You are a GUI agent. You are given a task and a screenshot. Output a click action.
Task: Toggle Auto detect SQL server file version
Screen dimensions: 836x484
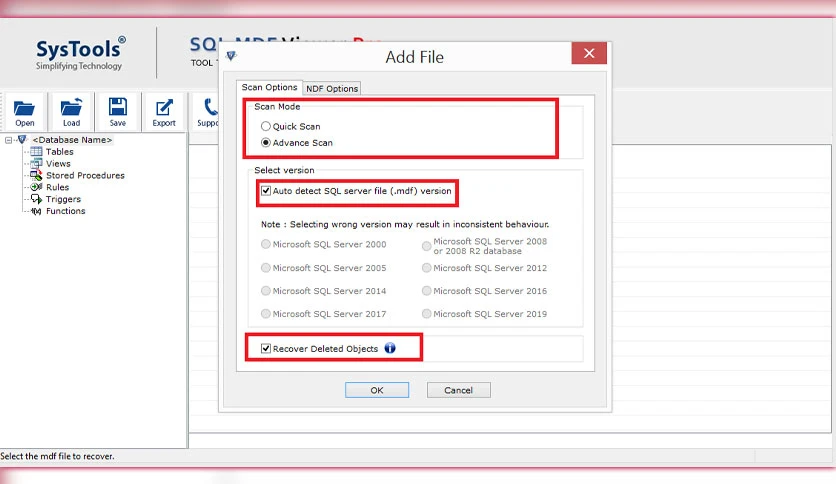point(266,191)
